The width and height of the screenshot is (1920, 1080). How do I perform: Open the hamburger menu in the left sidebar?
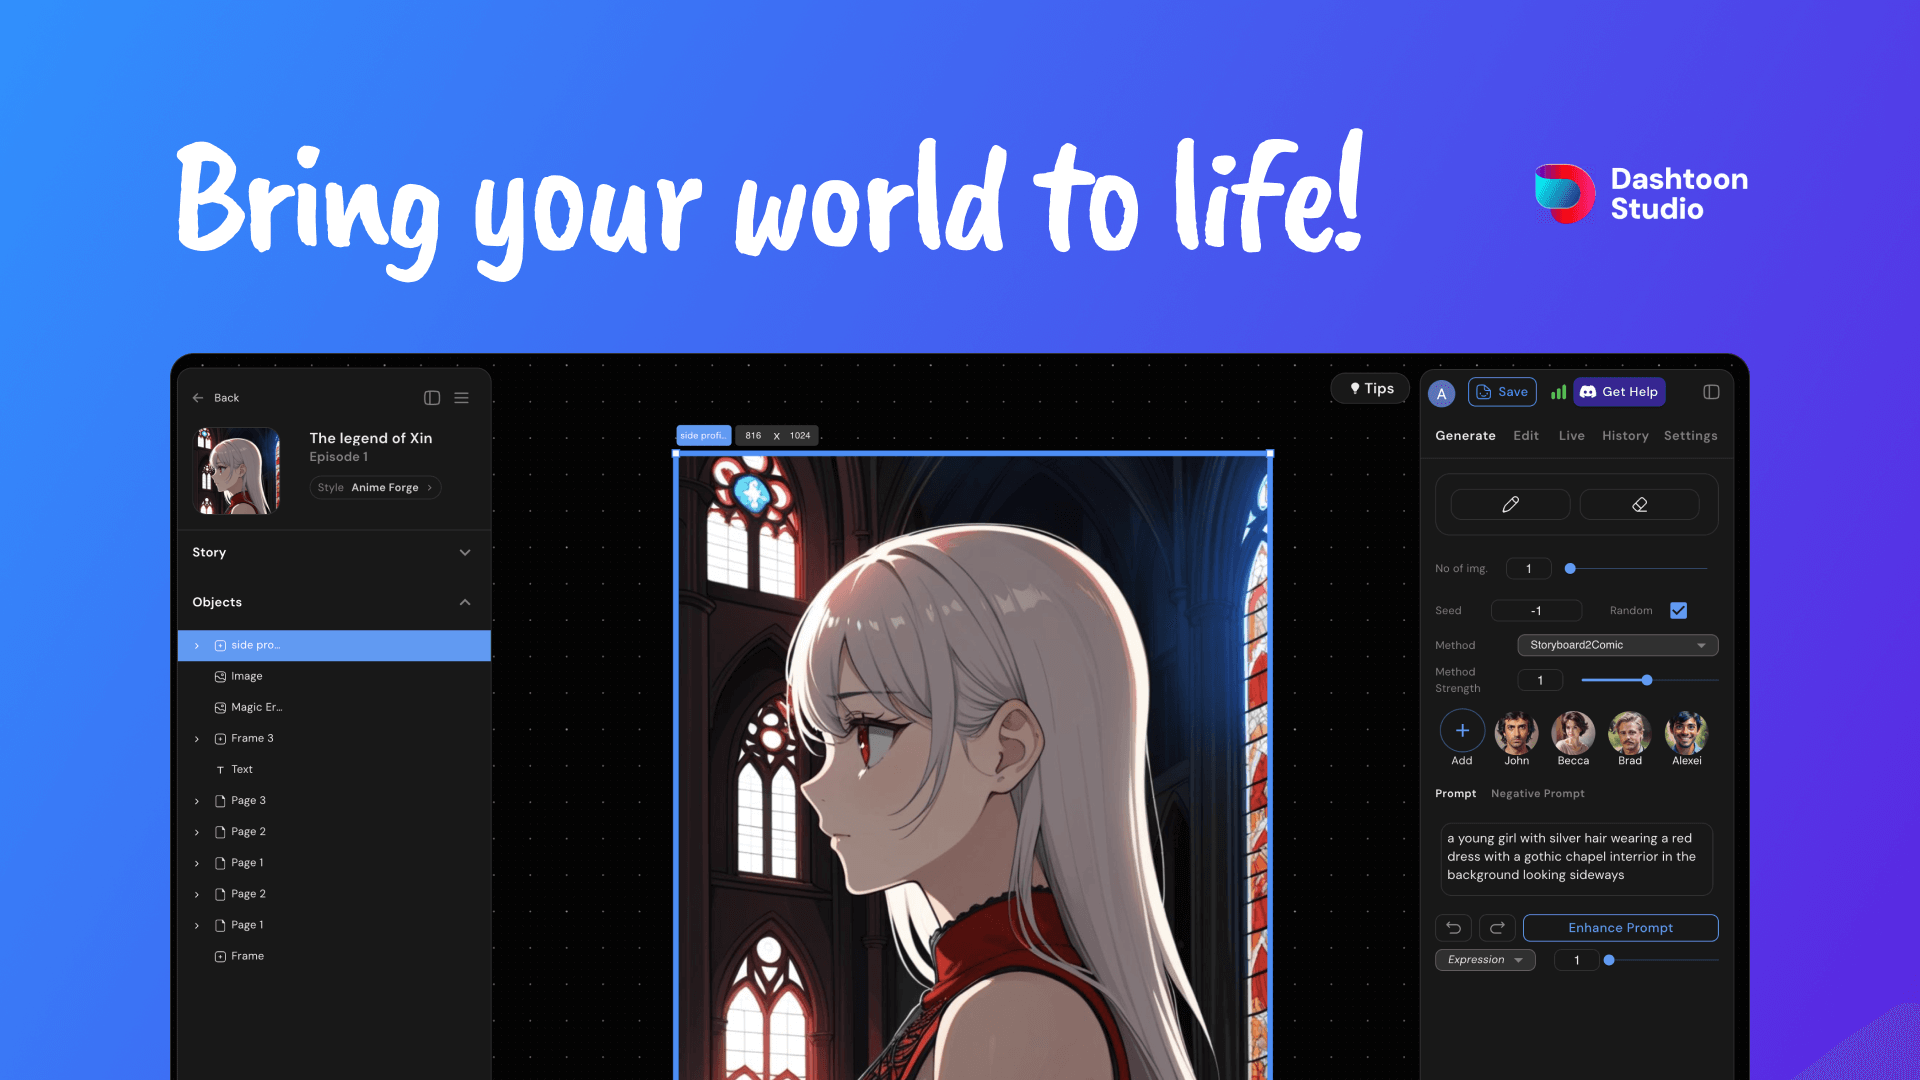pyautogui.click(x=461, y=397)
